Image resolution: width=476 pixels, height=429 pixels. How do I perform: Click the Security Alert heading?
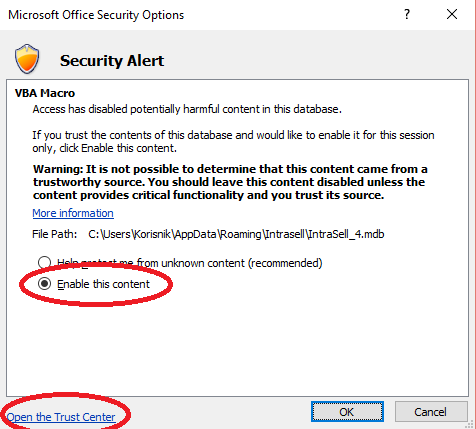coord(112,61)
